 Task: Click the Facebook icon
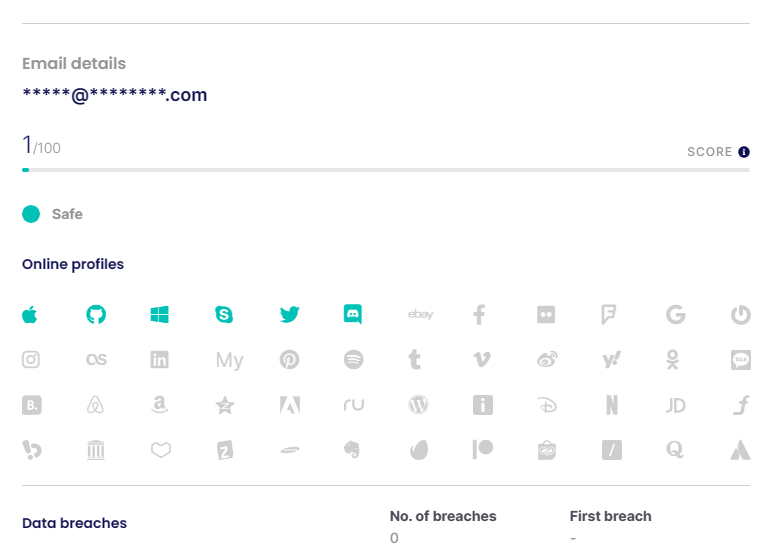[479, 315]
